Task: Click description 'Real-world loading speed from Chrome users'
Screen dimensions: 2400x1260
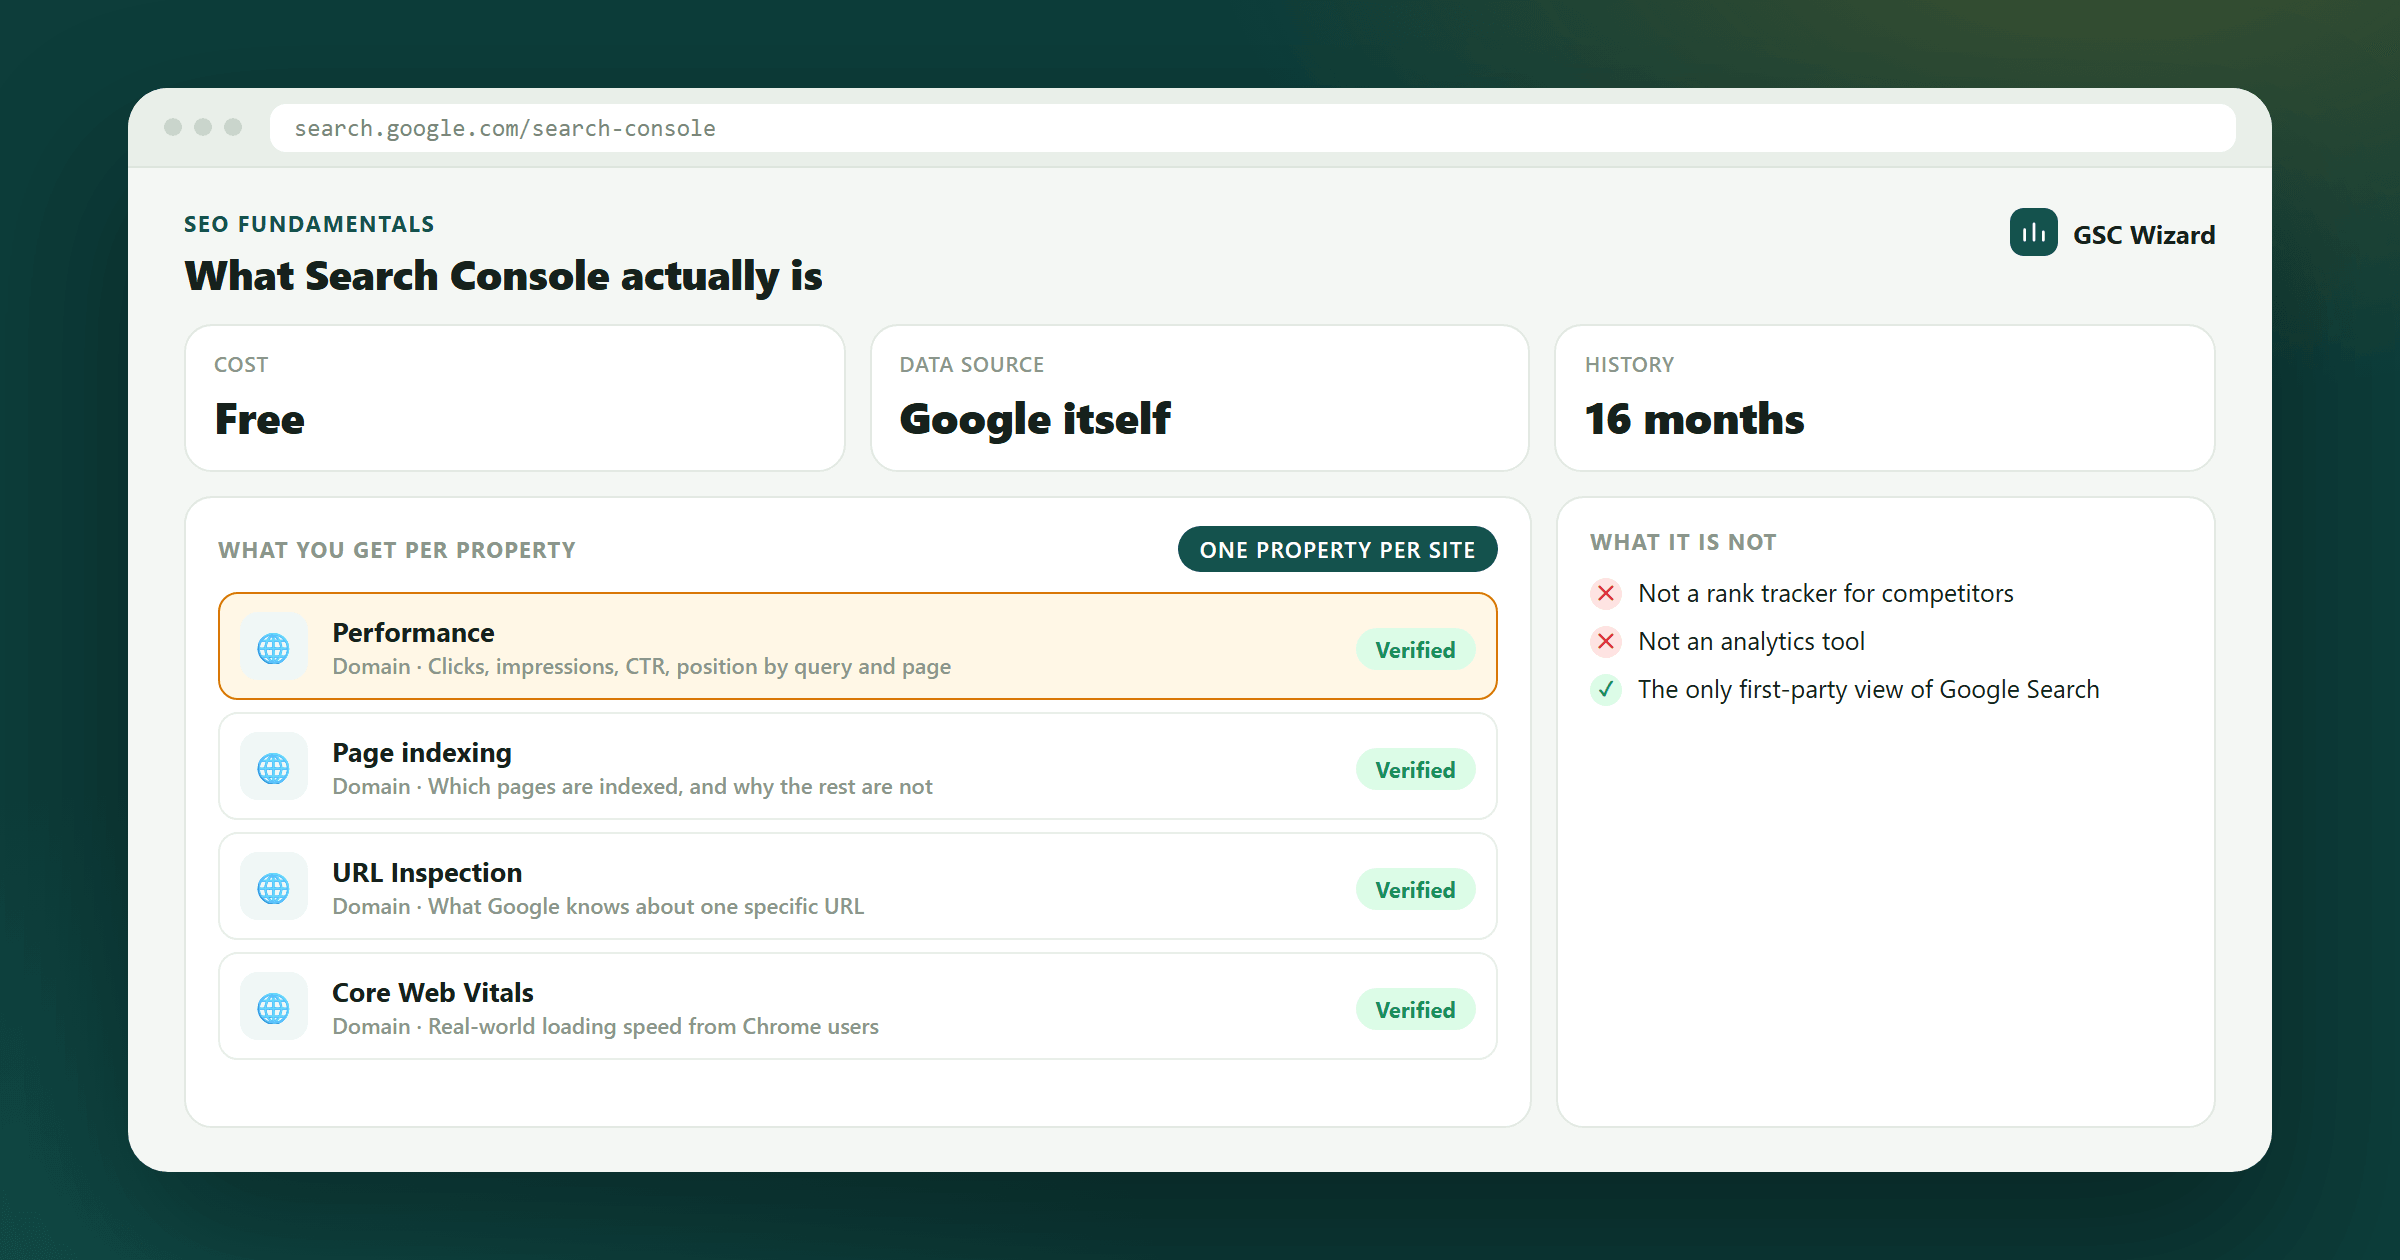Action: point(653,1026)
